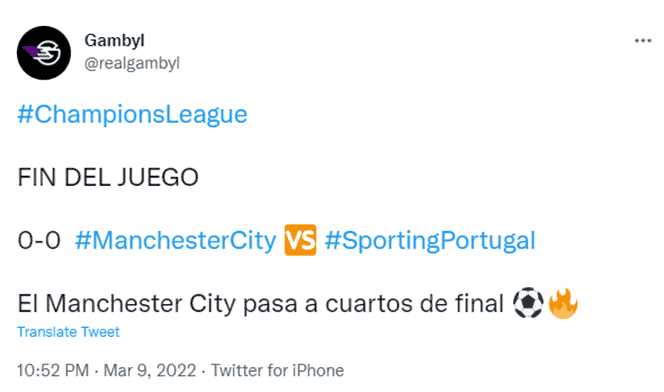Open the three-dot more options menu
Image resolution: width=664 pixels, height=392 pixels.
[642, 41]
